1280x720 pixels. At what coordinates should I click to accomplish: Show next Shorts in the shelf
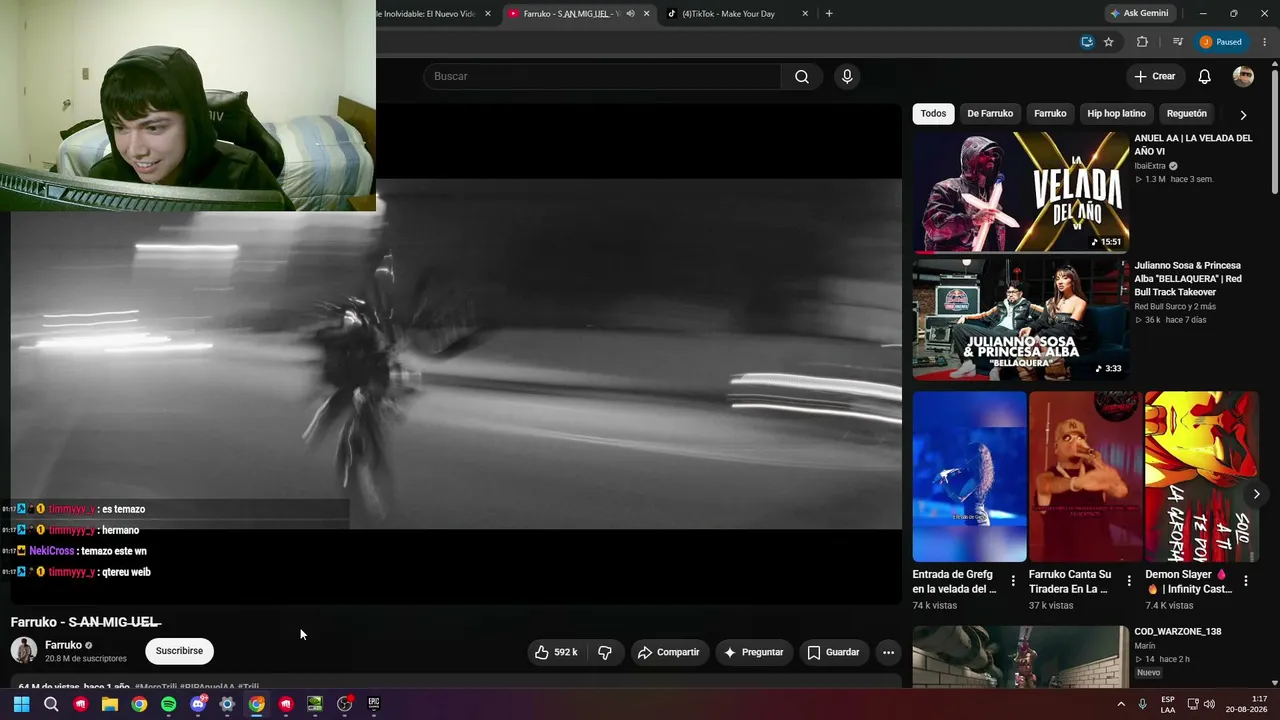pyautogui.click(x=1256, y=494)
